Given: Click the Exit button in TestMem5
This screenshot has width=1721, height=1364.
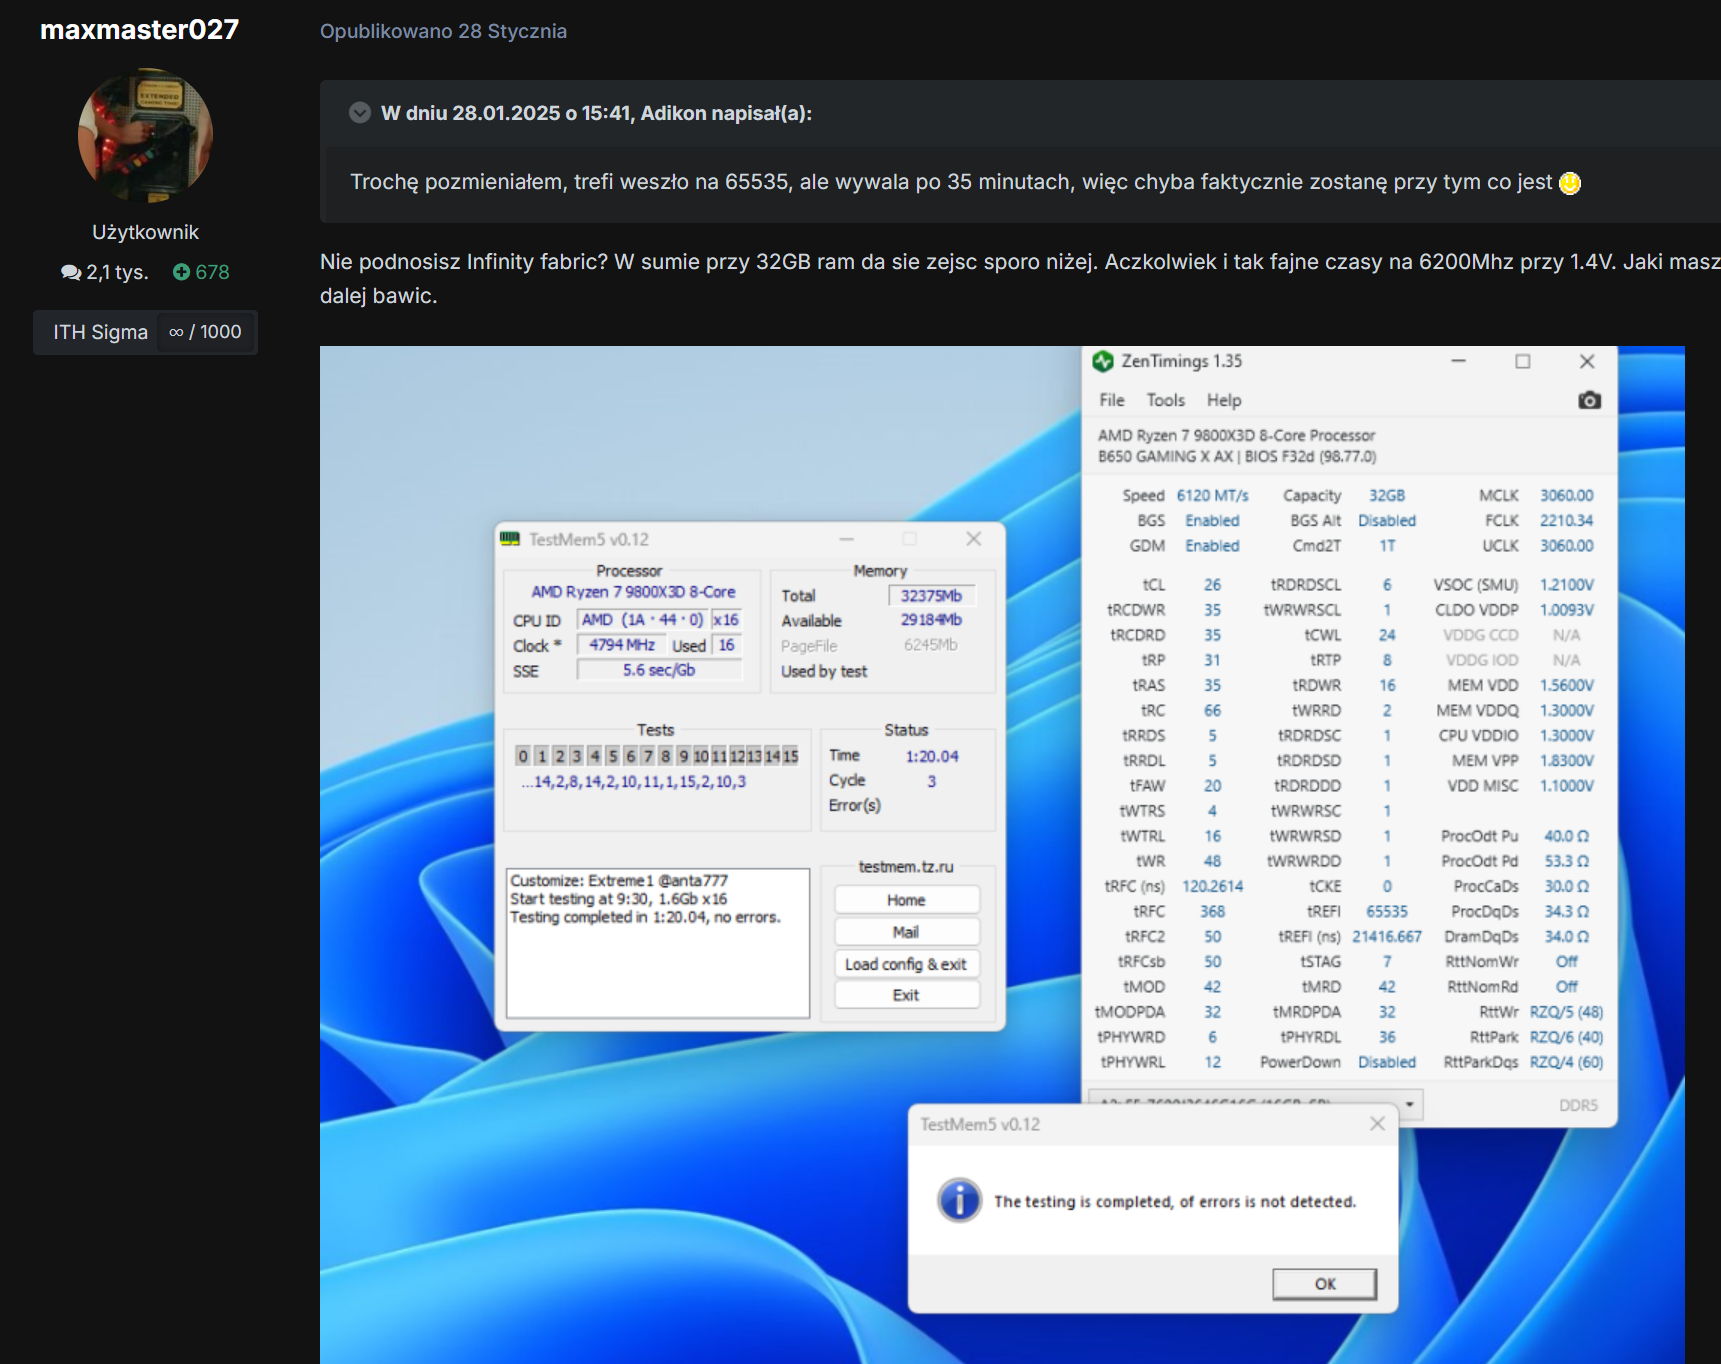Looking at the screenshot, I should tap(906, 995).
